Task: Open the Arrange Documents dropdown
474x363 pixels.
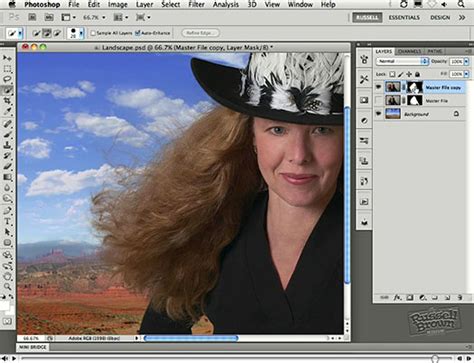Action: [121, 17]
